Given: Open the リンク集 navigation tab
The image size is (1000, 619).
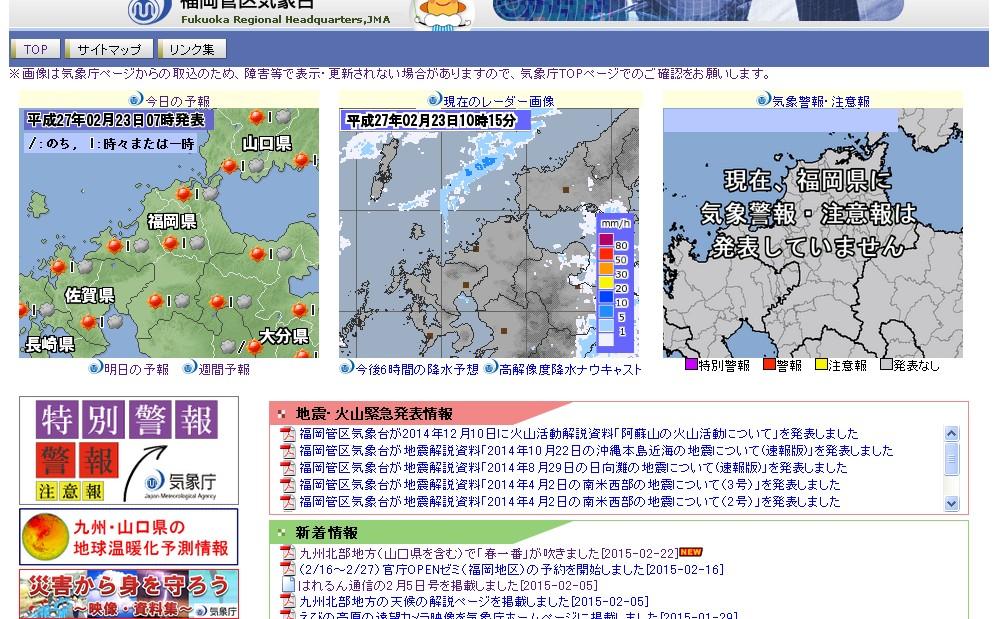Looking at the screenshot, I should (191, 49).
